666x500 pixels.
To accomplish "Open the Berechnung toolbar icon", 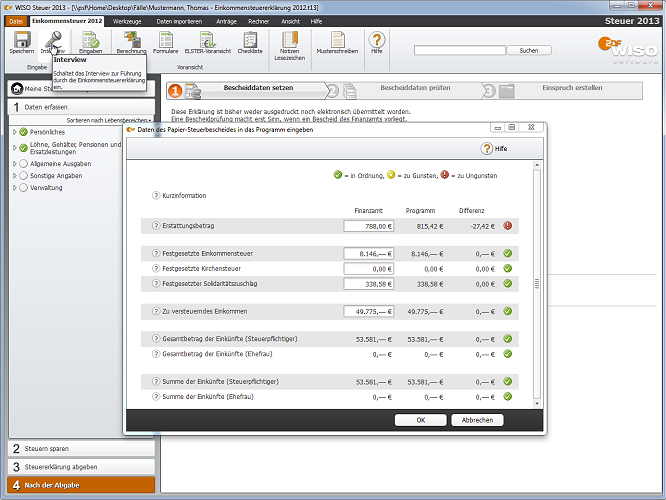I will [x=132, y=40].
